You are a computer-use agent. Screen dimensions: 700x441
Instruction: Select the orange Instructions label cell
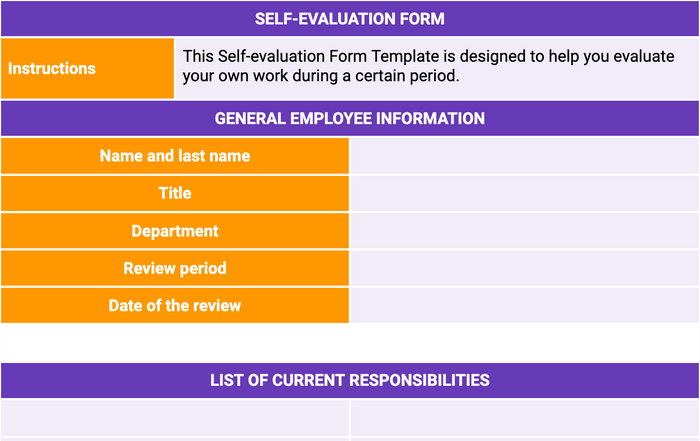88,68
